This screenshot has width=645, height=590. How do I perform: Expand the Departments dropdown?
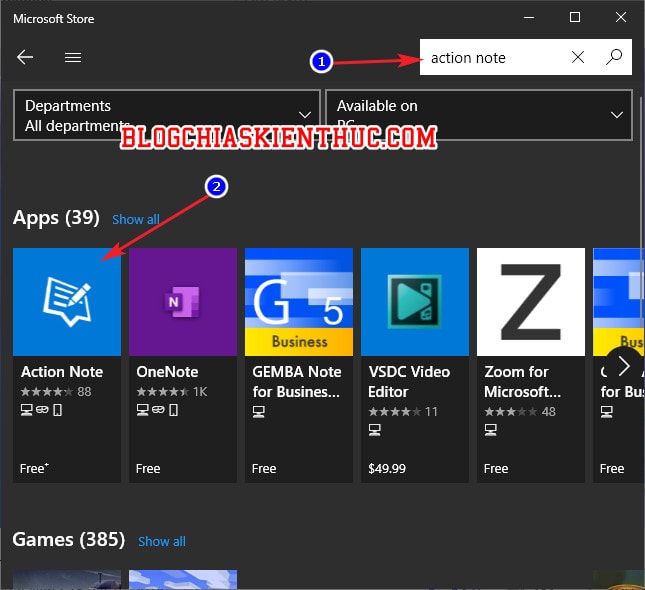click(x=167, y=115)
